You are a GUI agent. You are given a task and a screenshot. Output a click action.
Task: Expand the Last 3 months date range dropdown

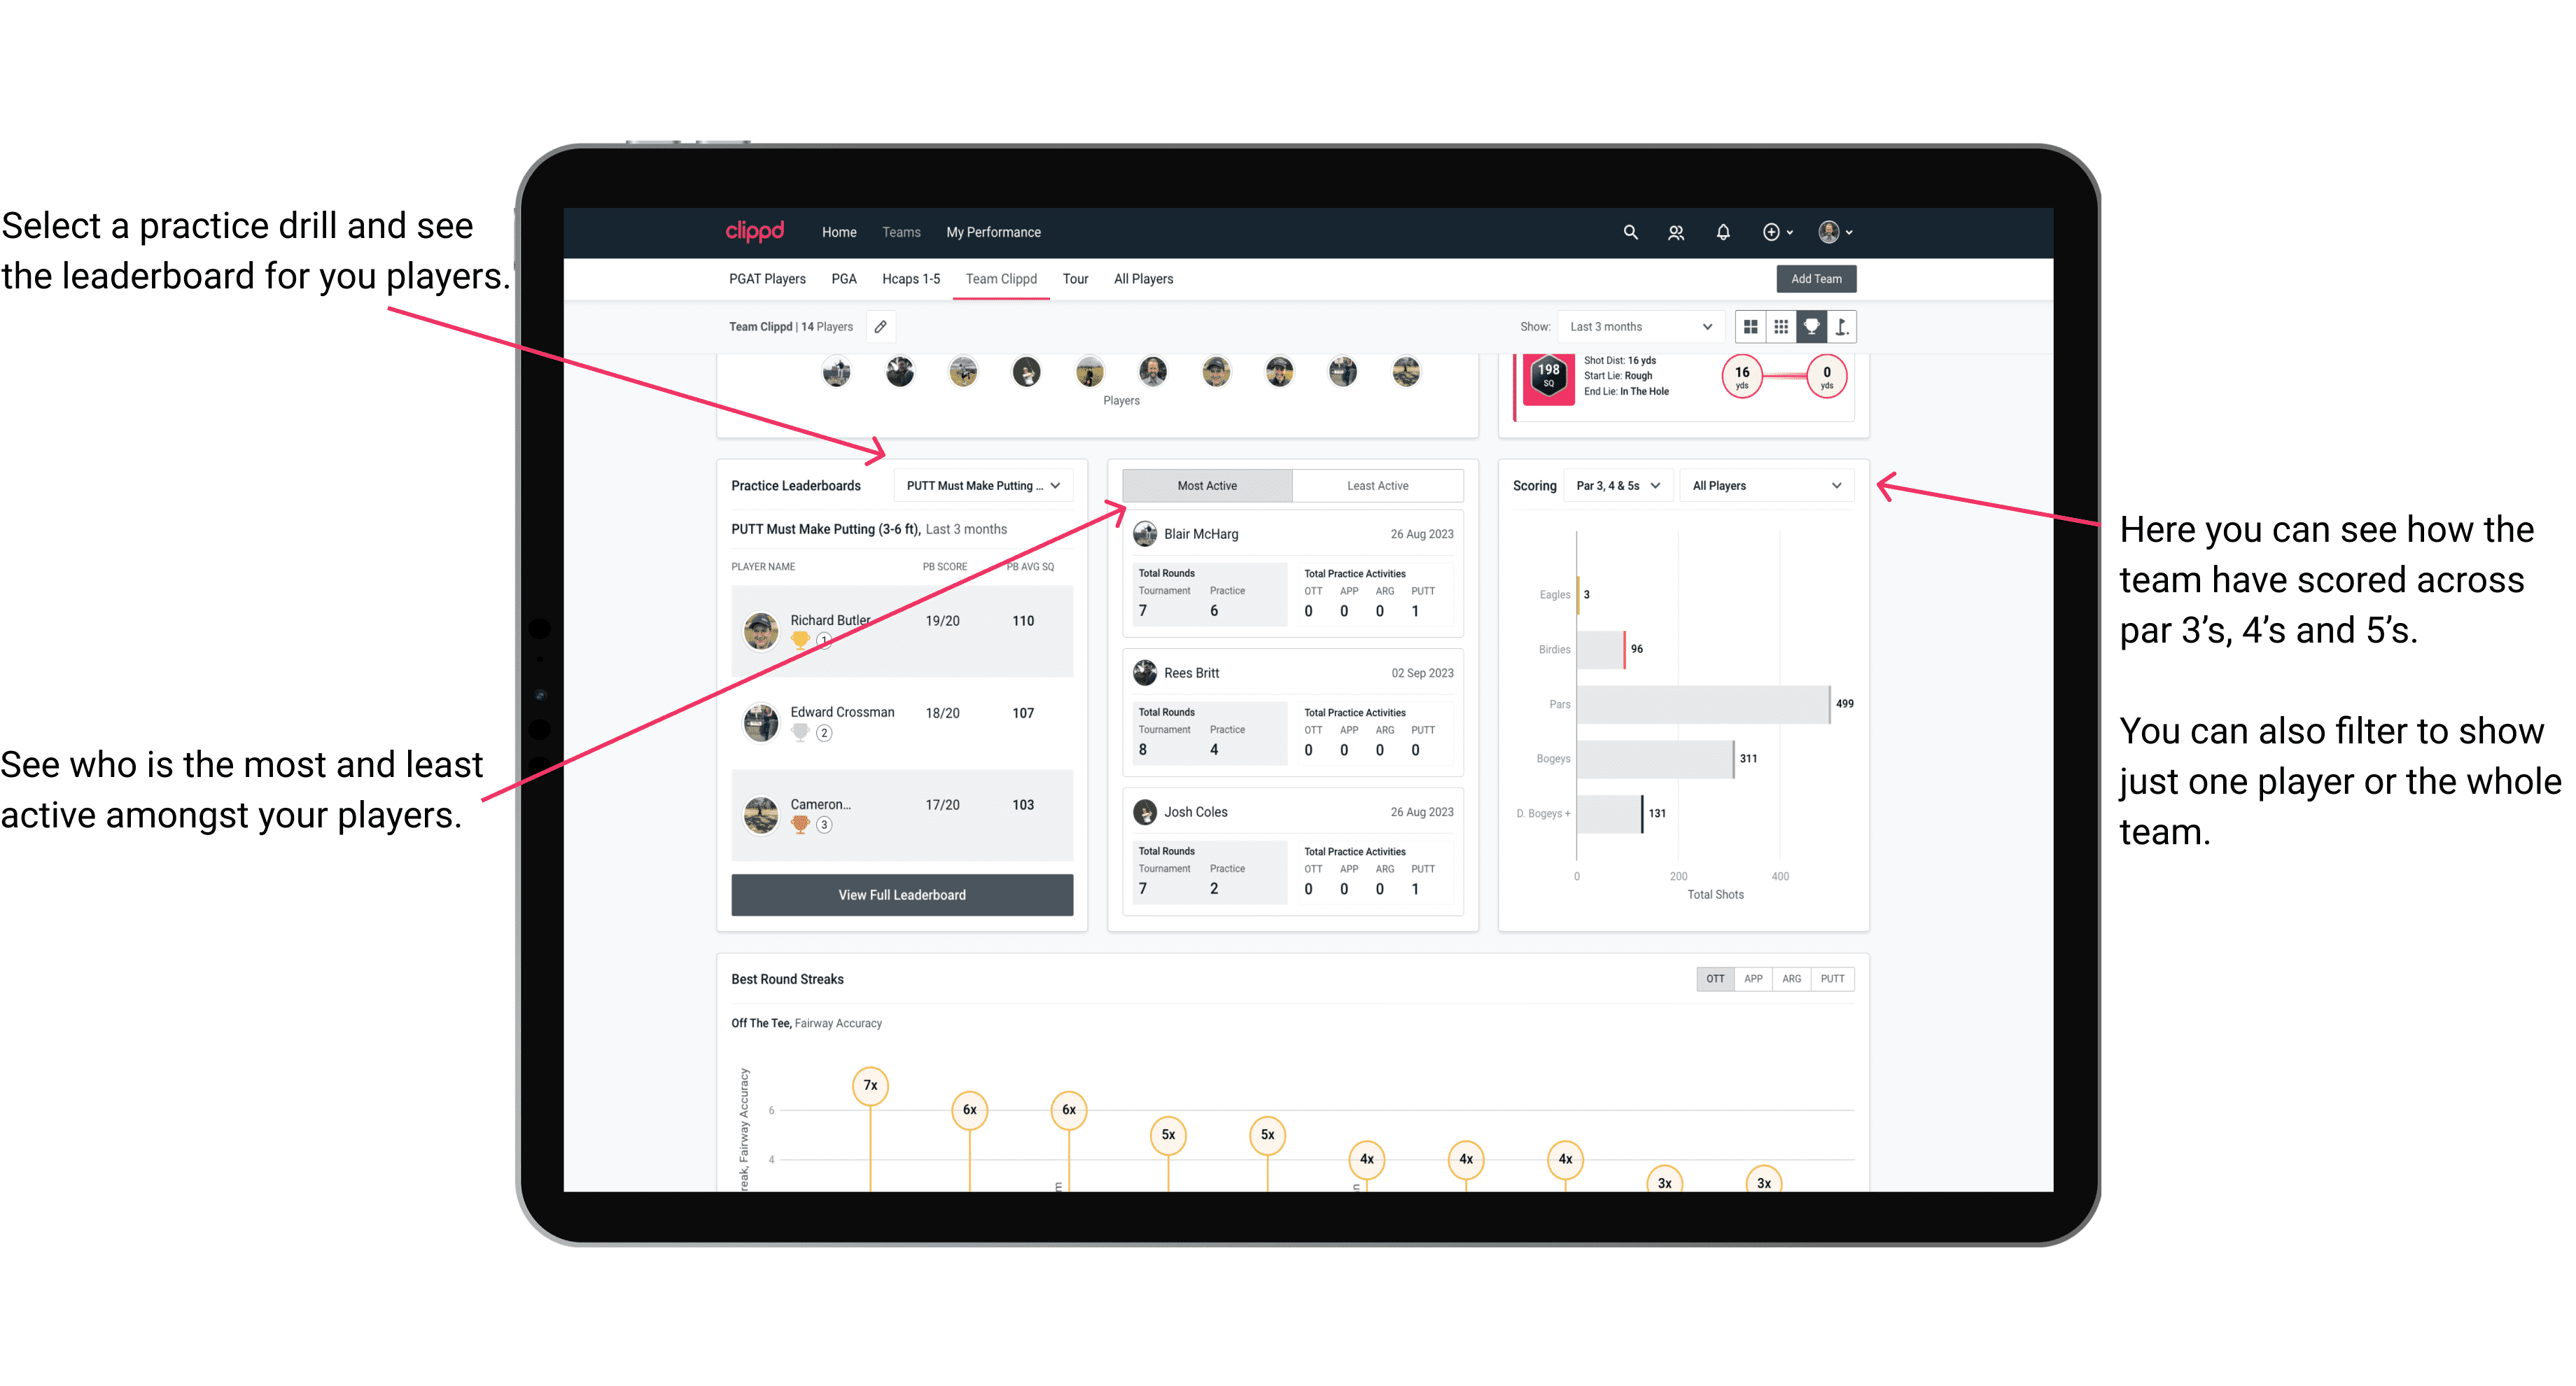(1639, 328)
